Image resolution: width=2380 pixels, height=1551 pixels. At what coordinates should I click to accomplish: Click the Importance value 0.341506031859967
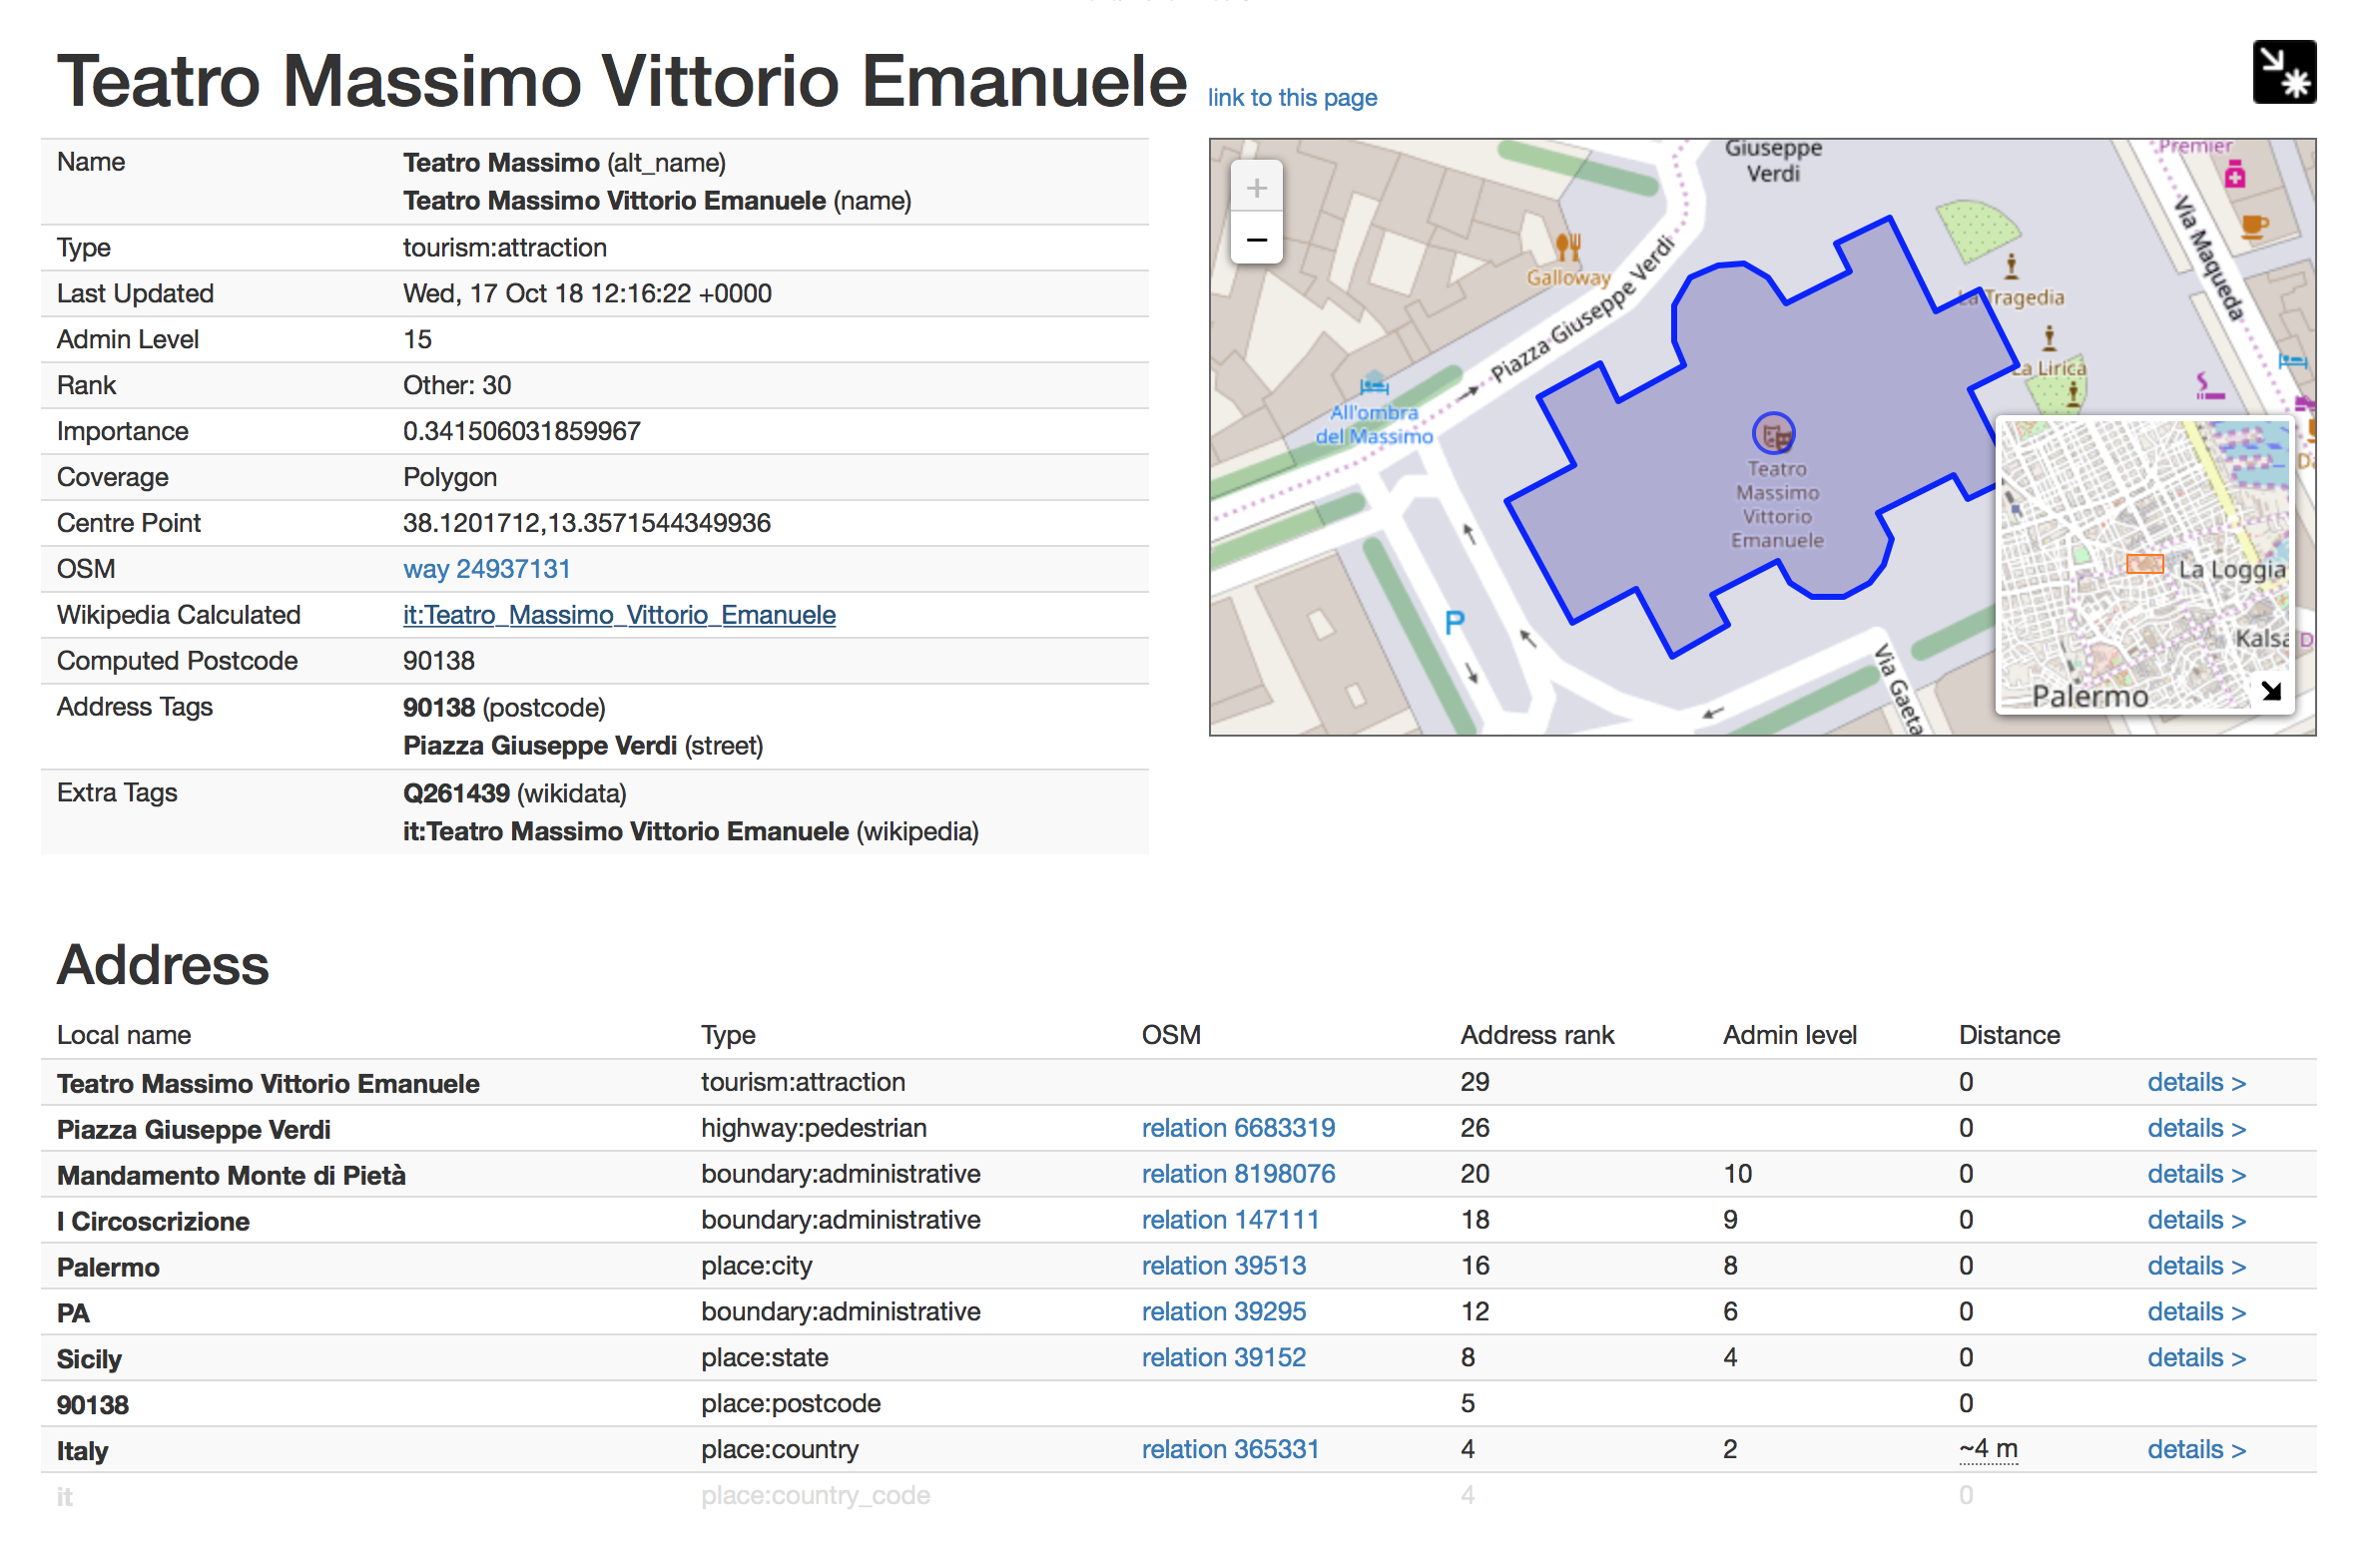(x=521, y=432)
